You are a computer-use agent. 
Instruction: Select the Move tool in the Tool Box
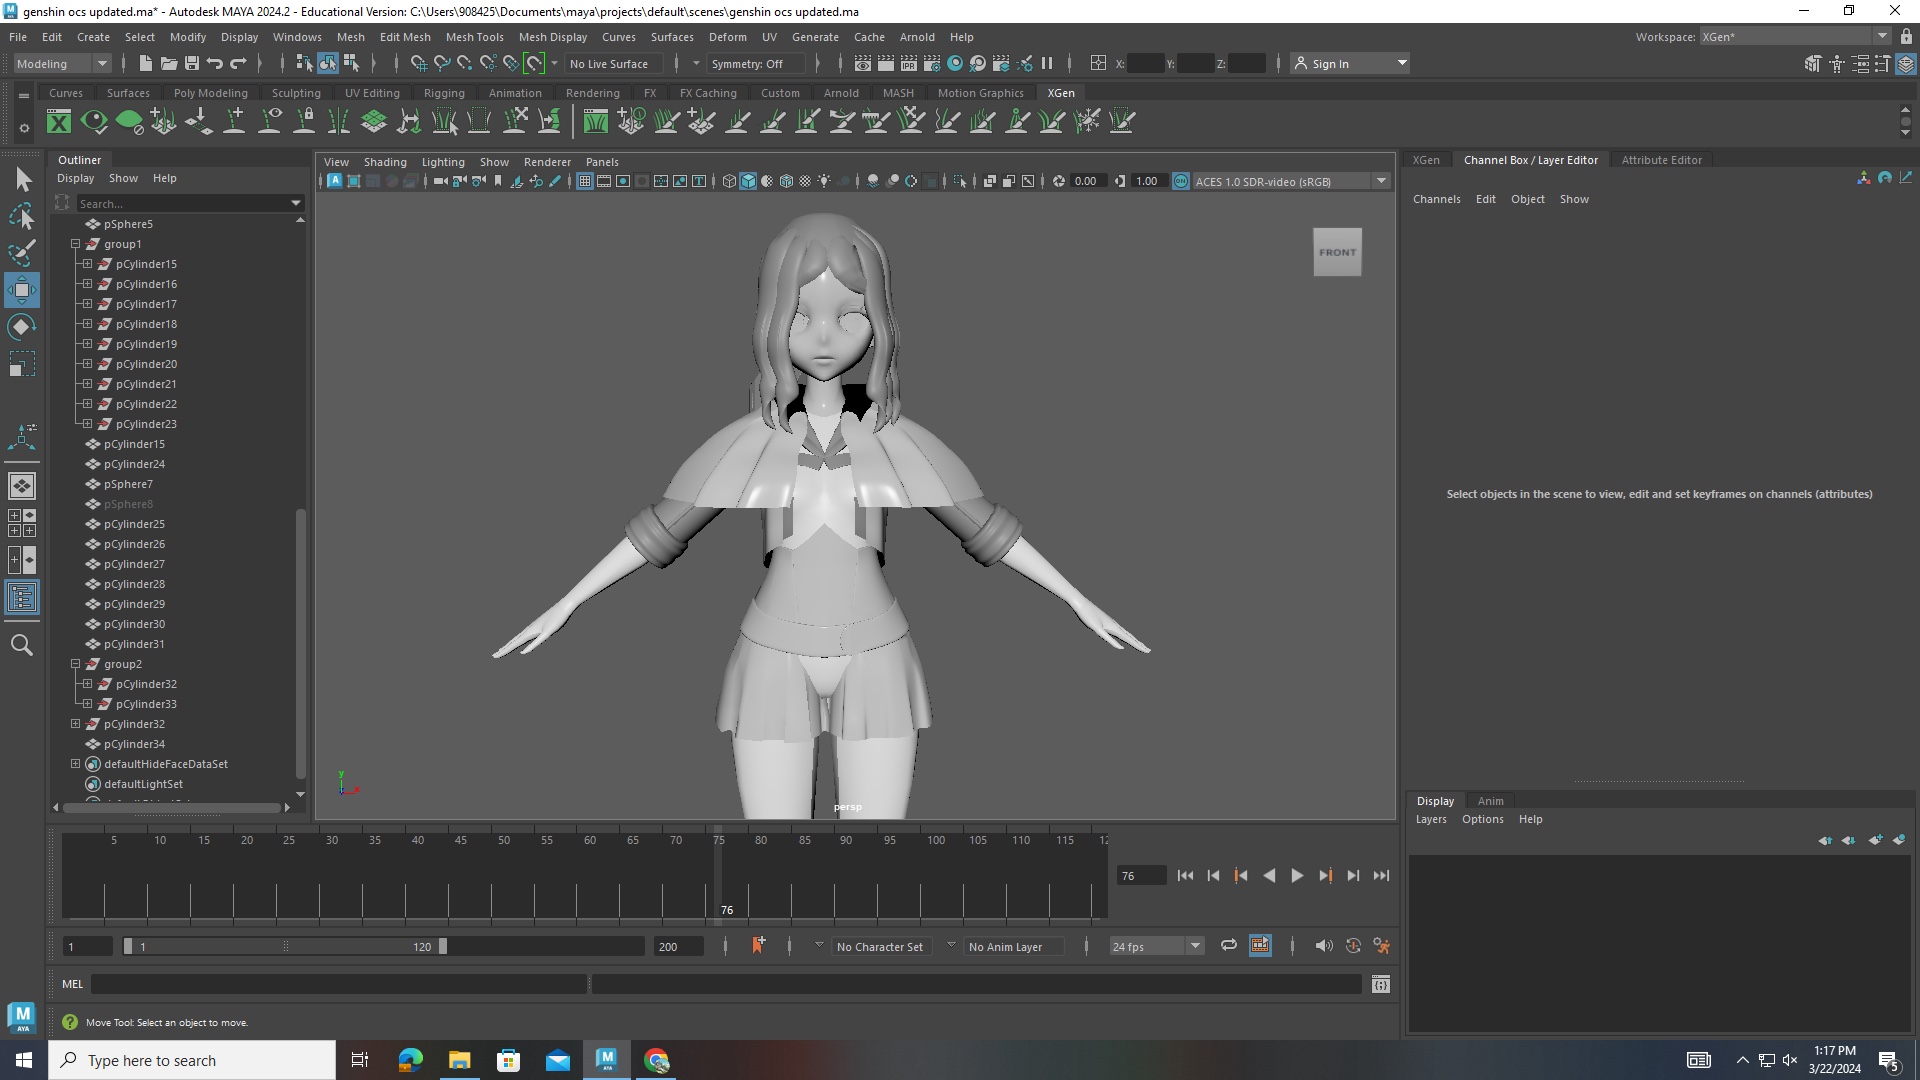tap(22, 290)
